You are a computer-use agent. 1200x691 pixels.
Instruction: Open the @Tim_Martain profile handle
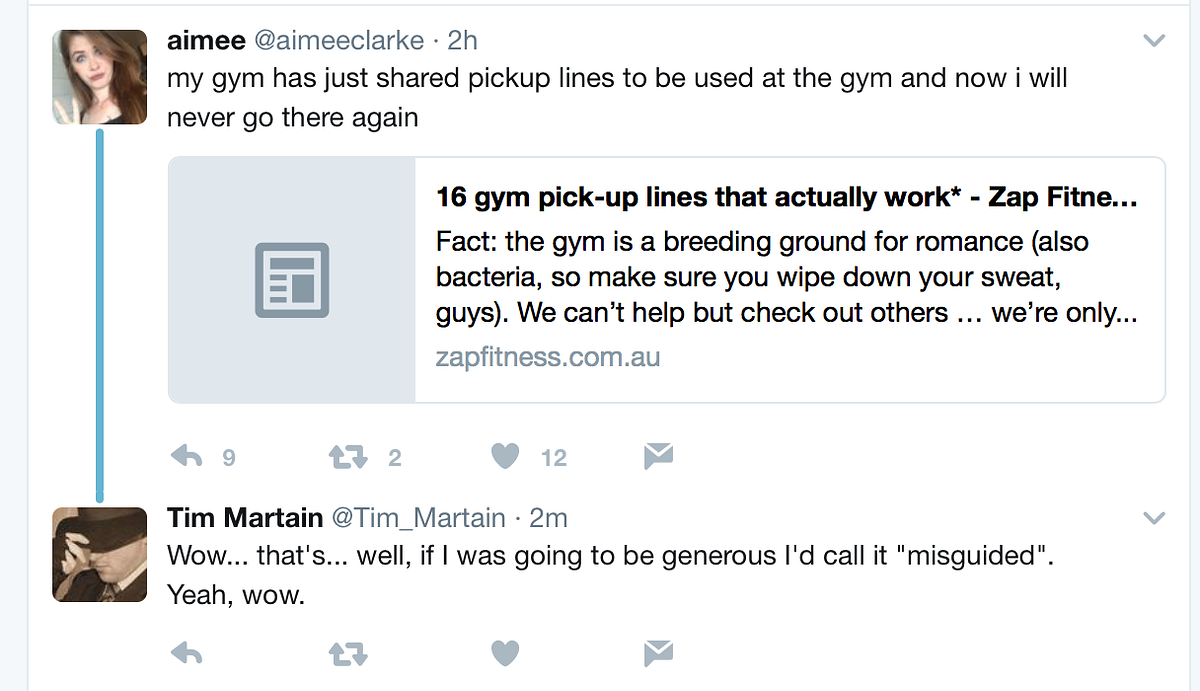tap(418, 518)
